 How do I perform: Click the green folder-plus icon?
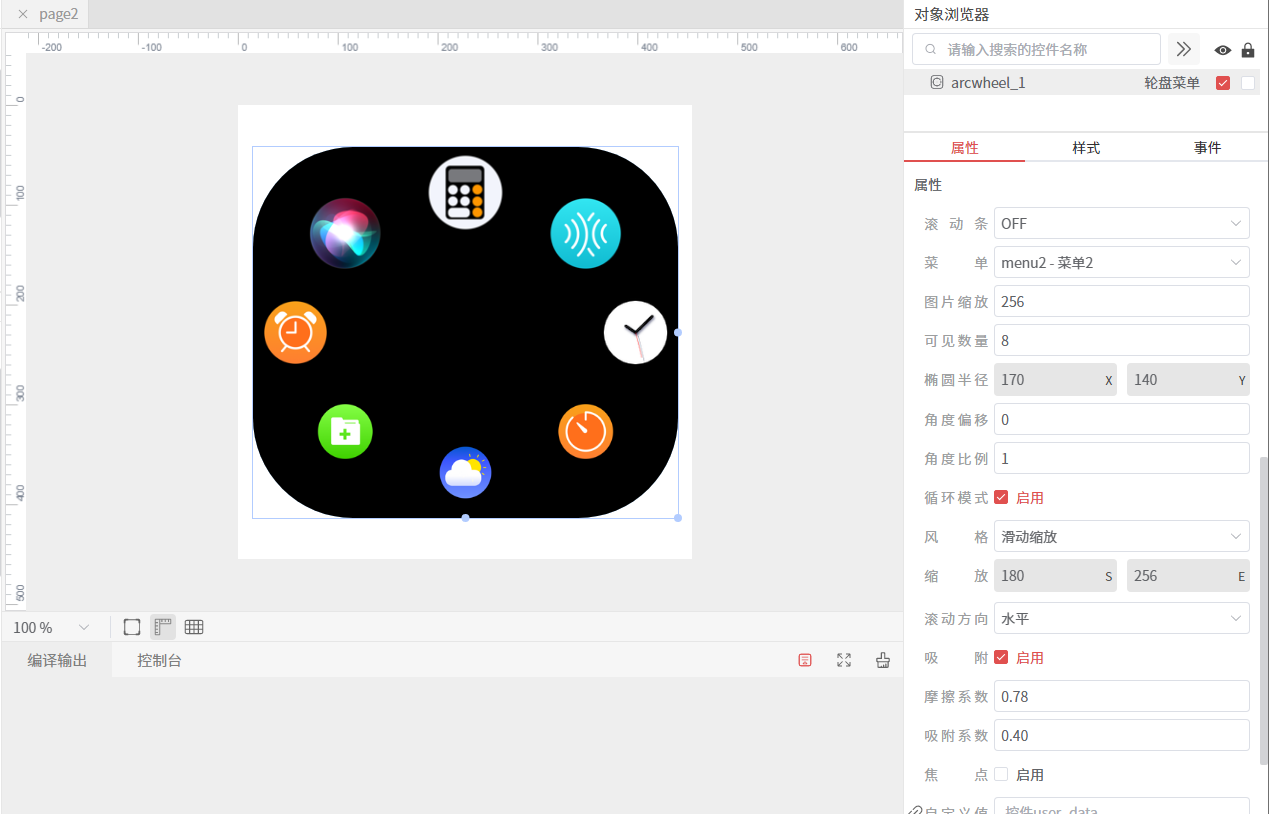click(345, 432)
